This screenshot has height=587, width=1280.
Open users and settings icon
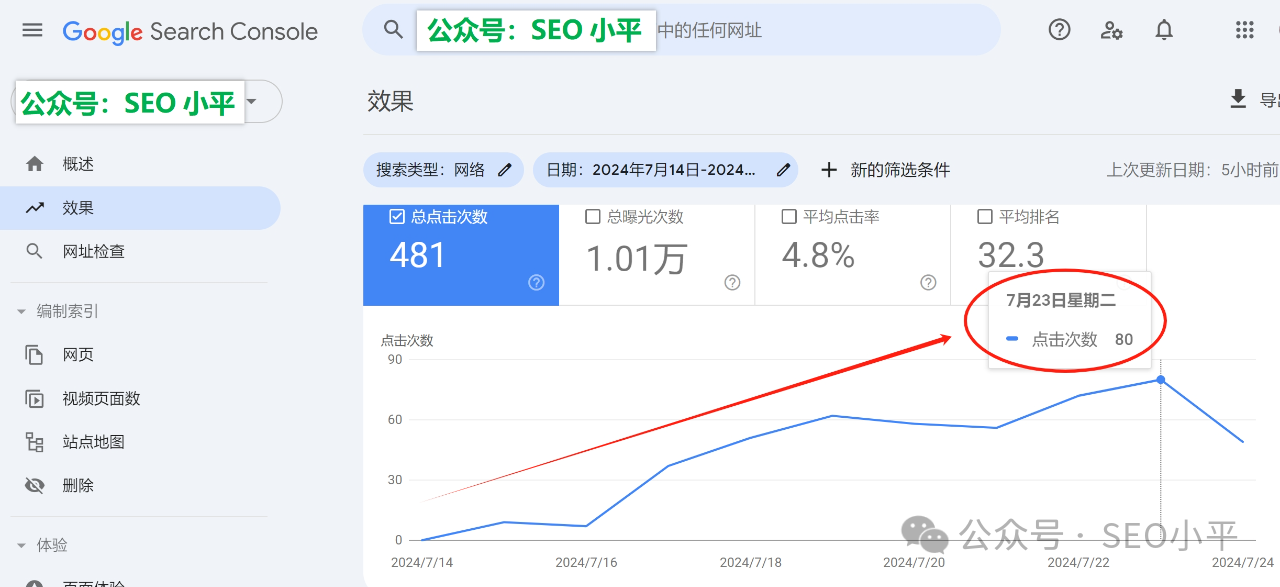[x=1111, y=30]
